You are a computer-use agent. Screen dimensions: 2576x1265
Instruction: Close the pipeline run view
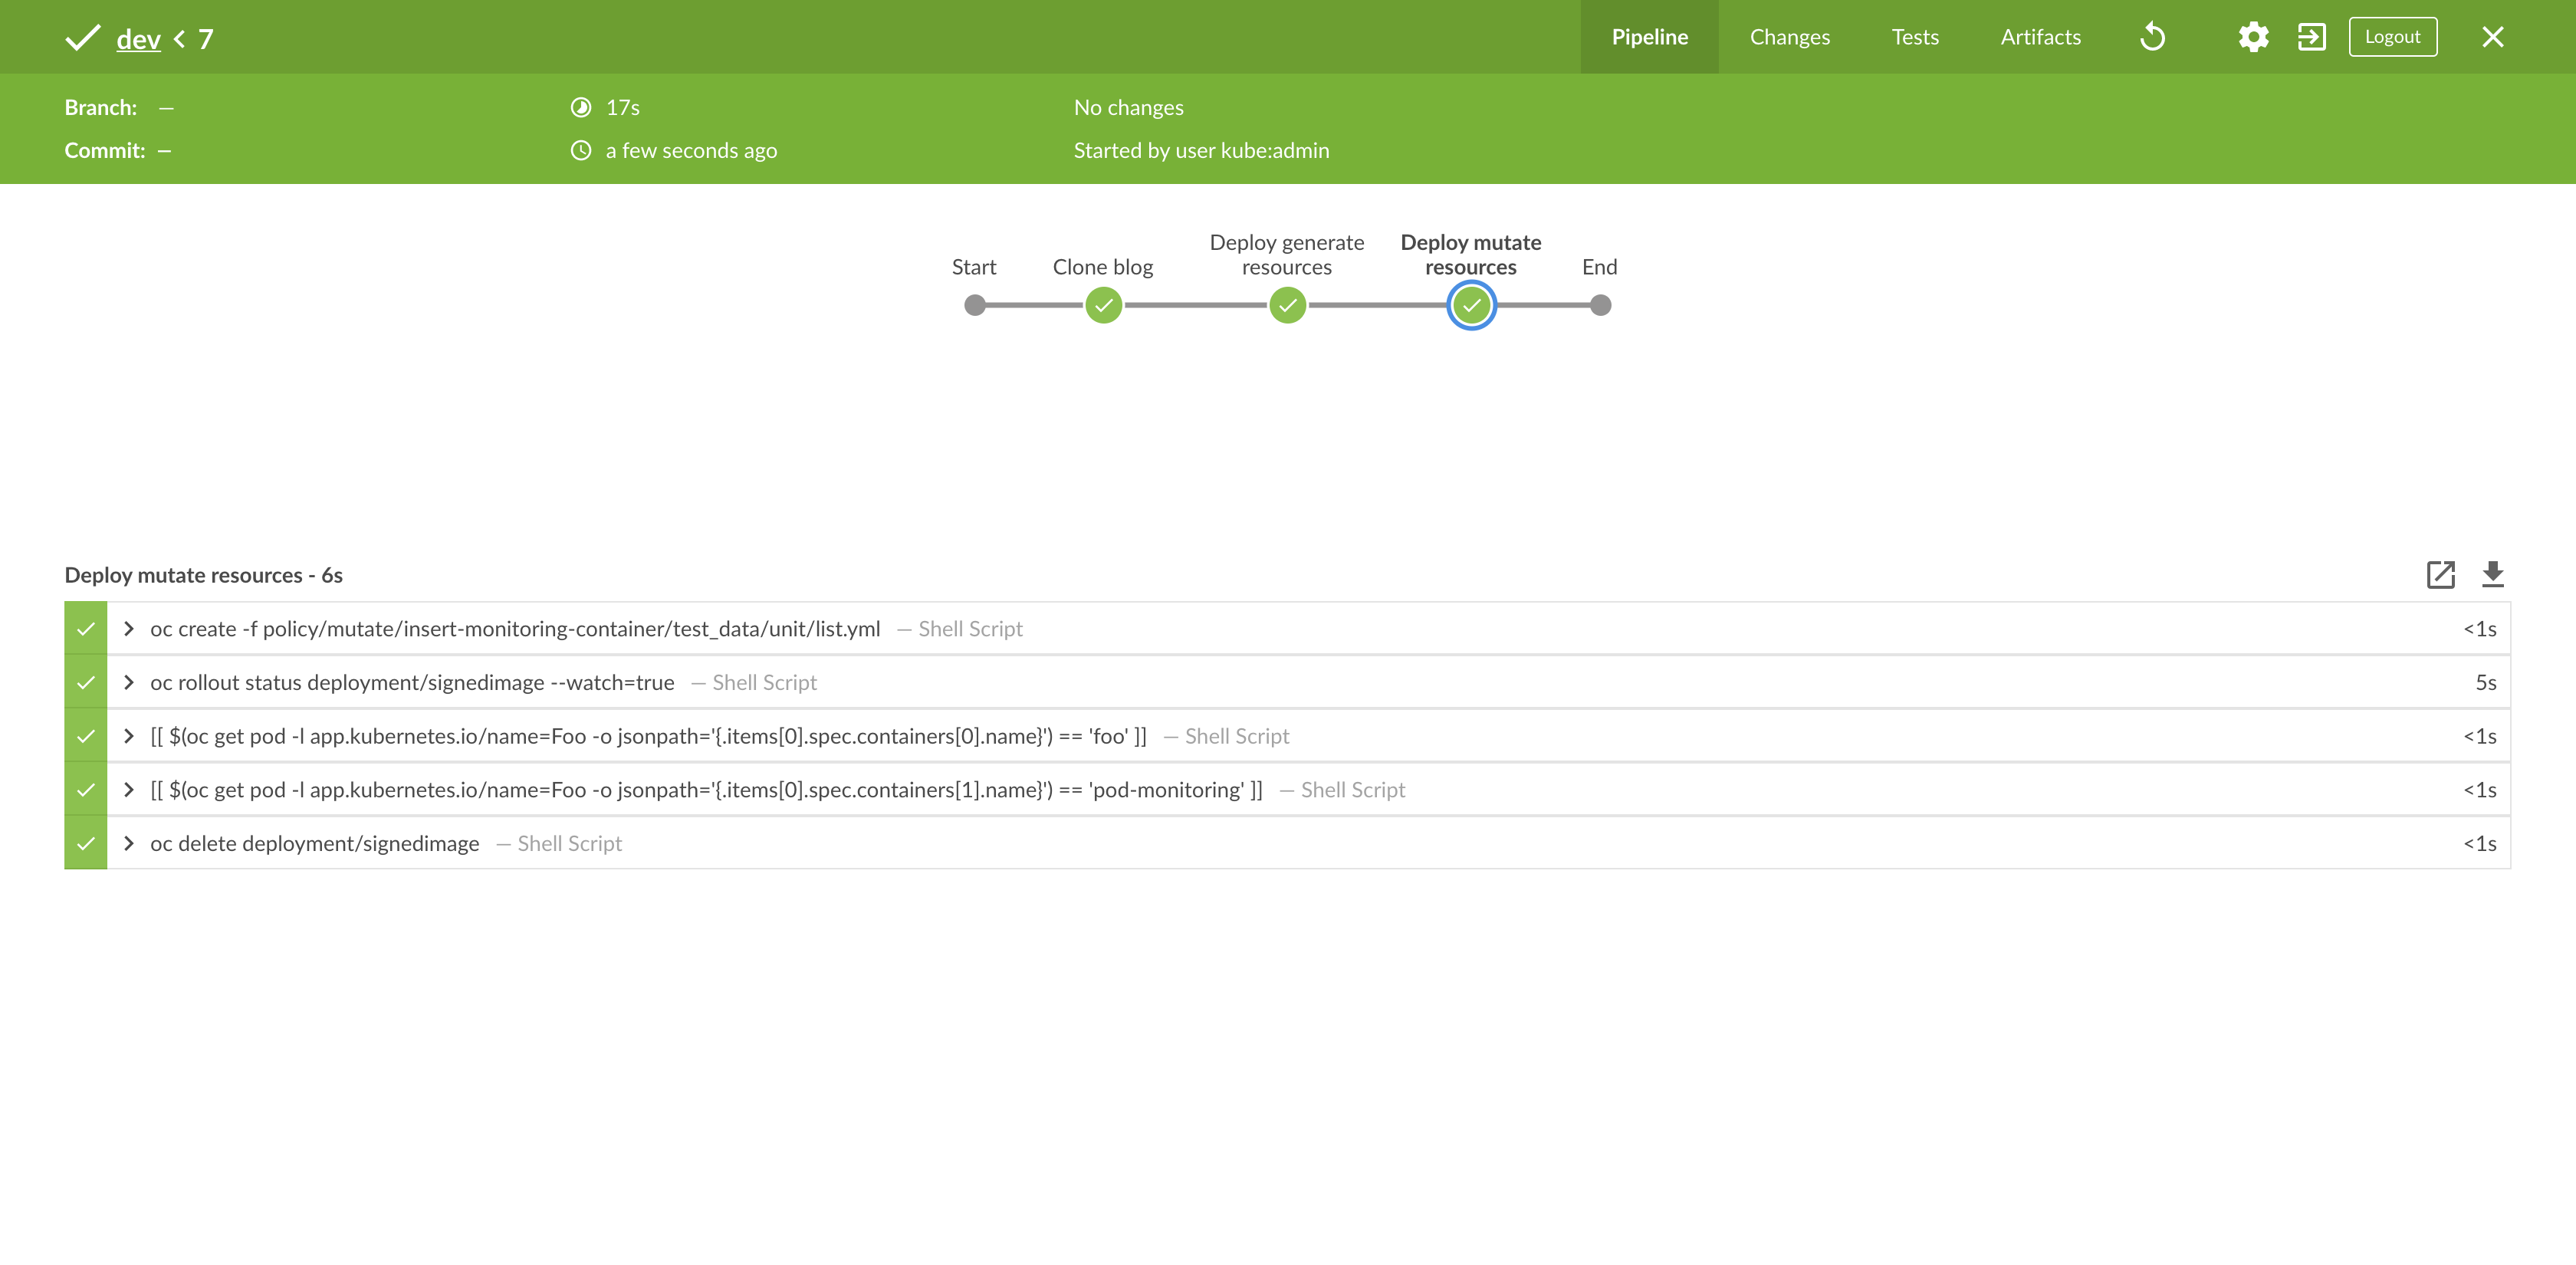click(2493, 37)
